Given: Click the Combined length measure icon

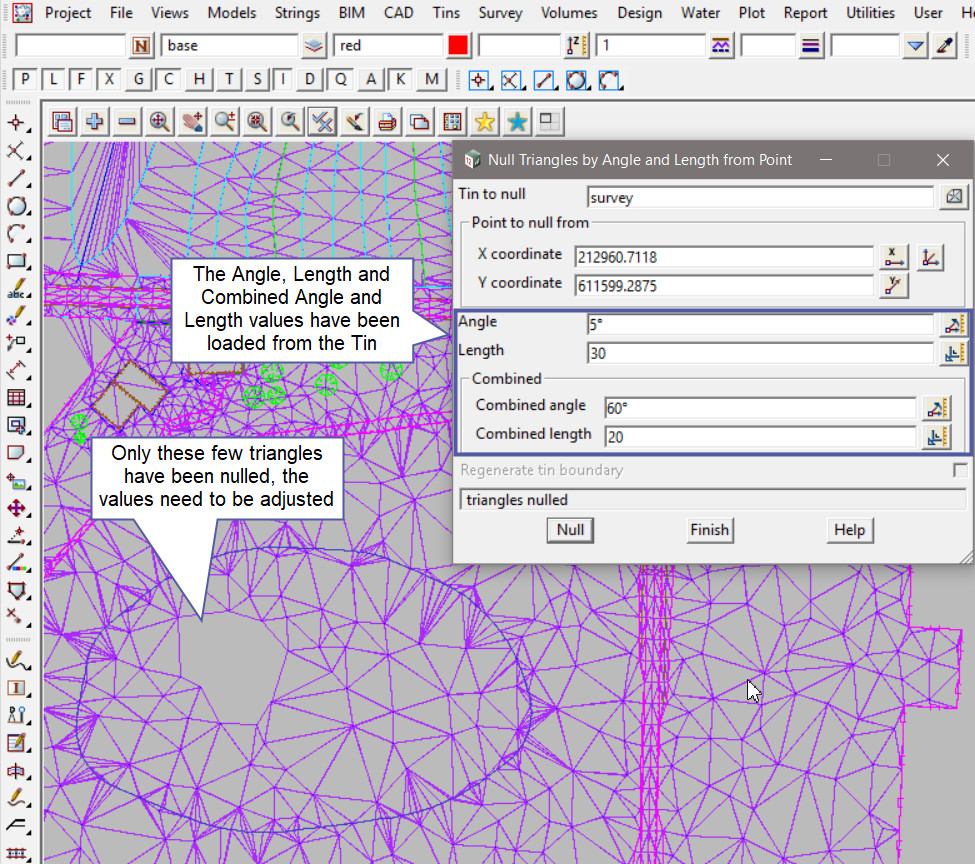Looking at the screenshot, I should 936,436.
